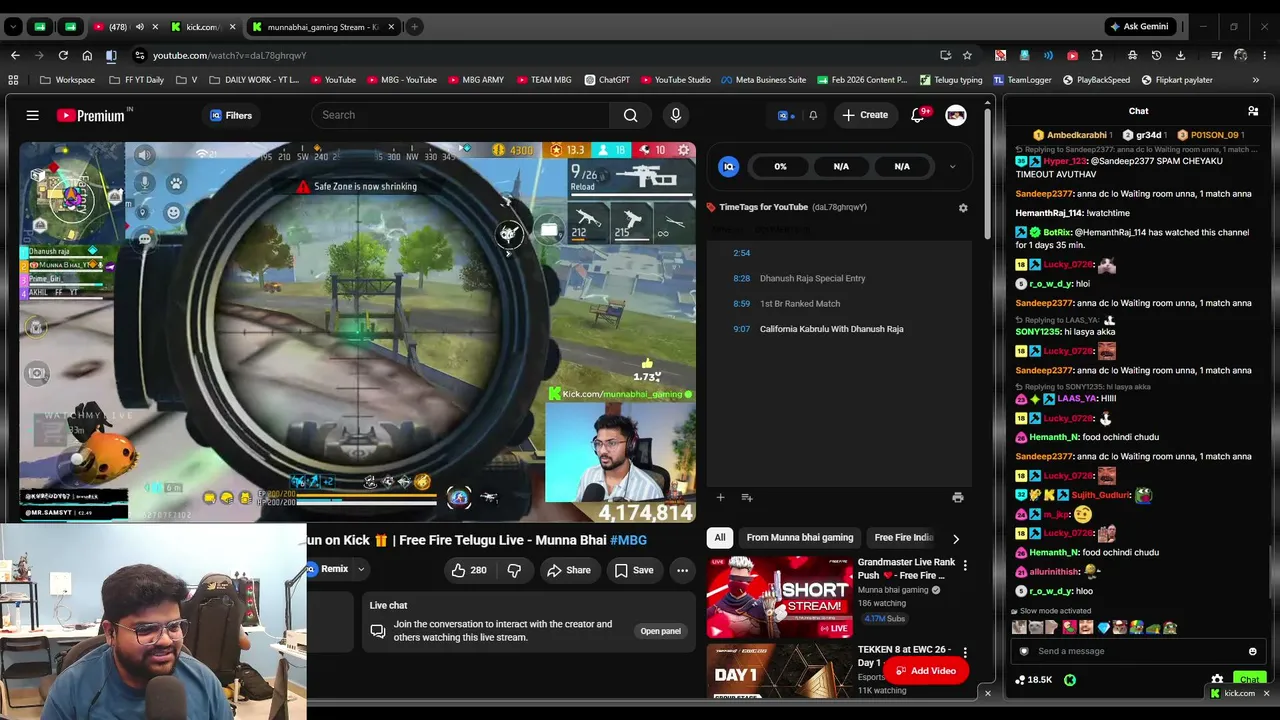
Task: Click the Share button
Action: [568, 570]
